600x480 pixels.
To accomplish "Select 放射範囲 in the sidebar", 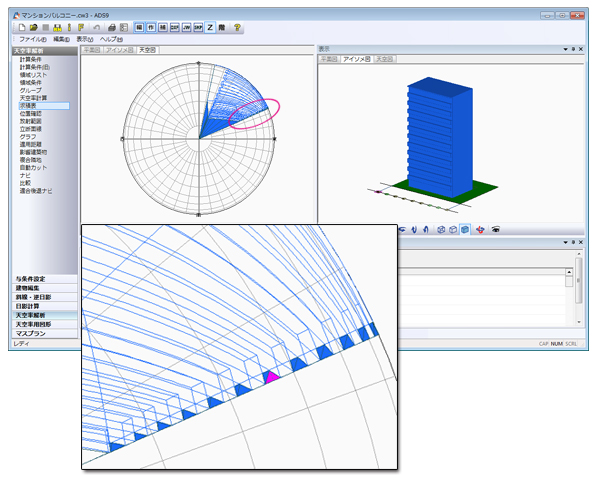I will pyautogui.click(x=31, y=121).
